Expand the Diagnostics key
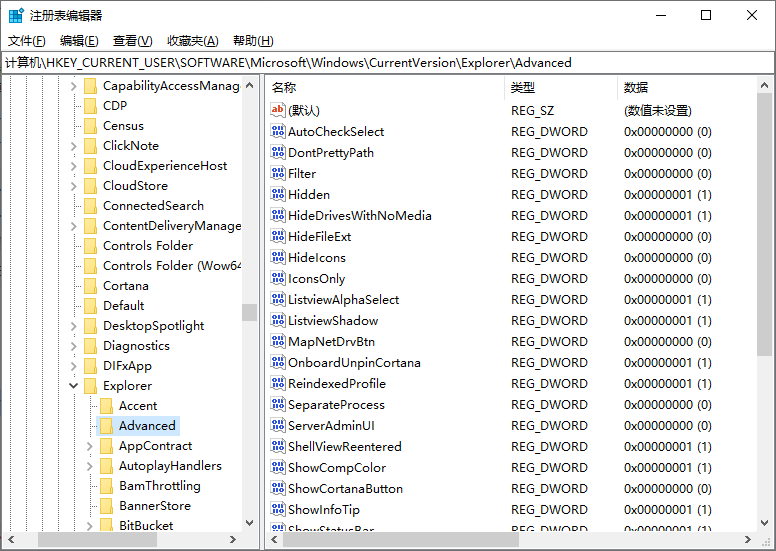This screenshot has width=776, height=551. pos(74,346)
